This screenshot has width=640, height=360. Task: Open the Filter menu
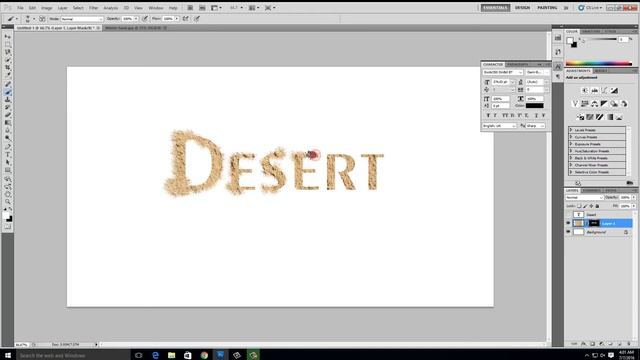point(93,8)
